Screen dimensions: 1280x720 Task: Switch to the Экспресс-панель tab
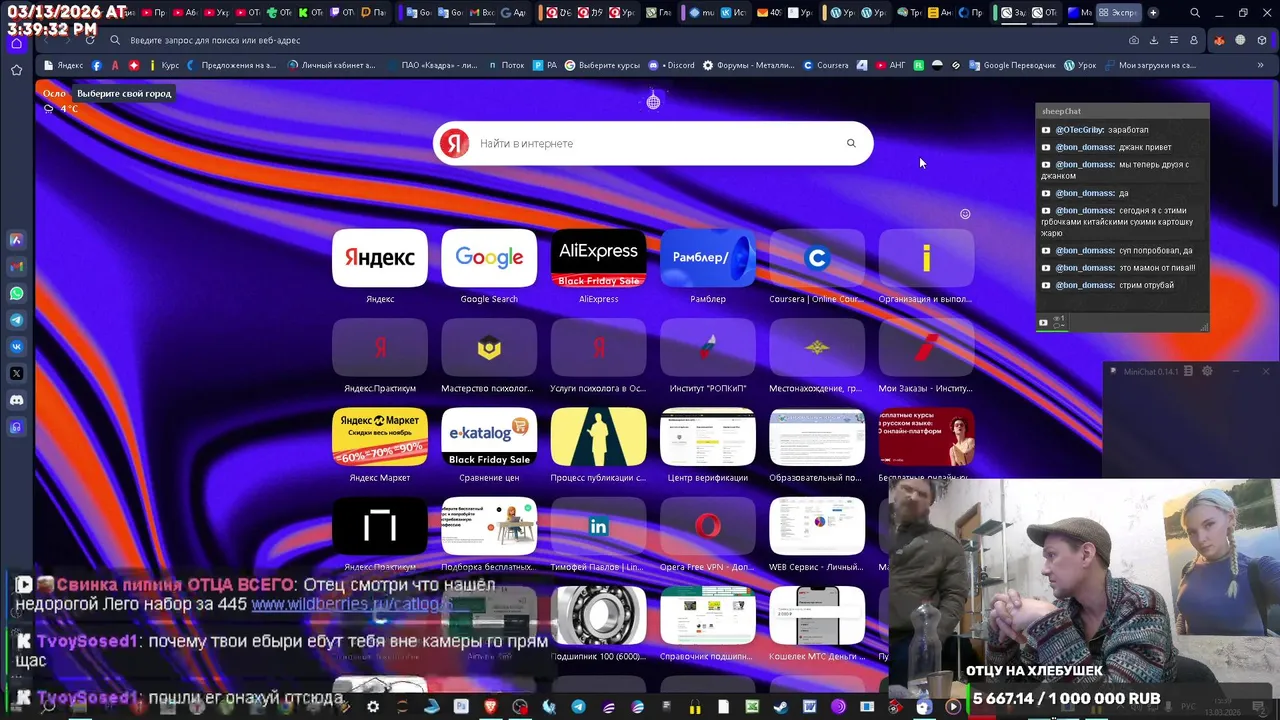tap(1118, 13)
